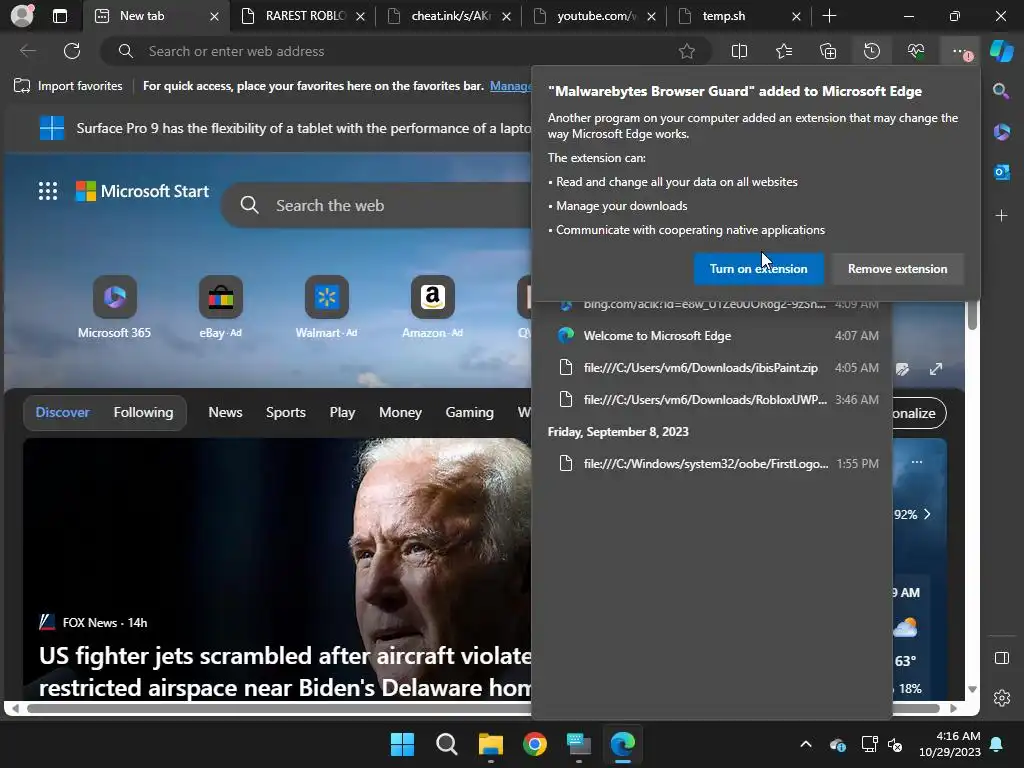The height and width of the screenshot is (768, 1024).
Task: Click the Import favorites icon
Action: click(22, 86)
